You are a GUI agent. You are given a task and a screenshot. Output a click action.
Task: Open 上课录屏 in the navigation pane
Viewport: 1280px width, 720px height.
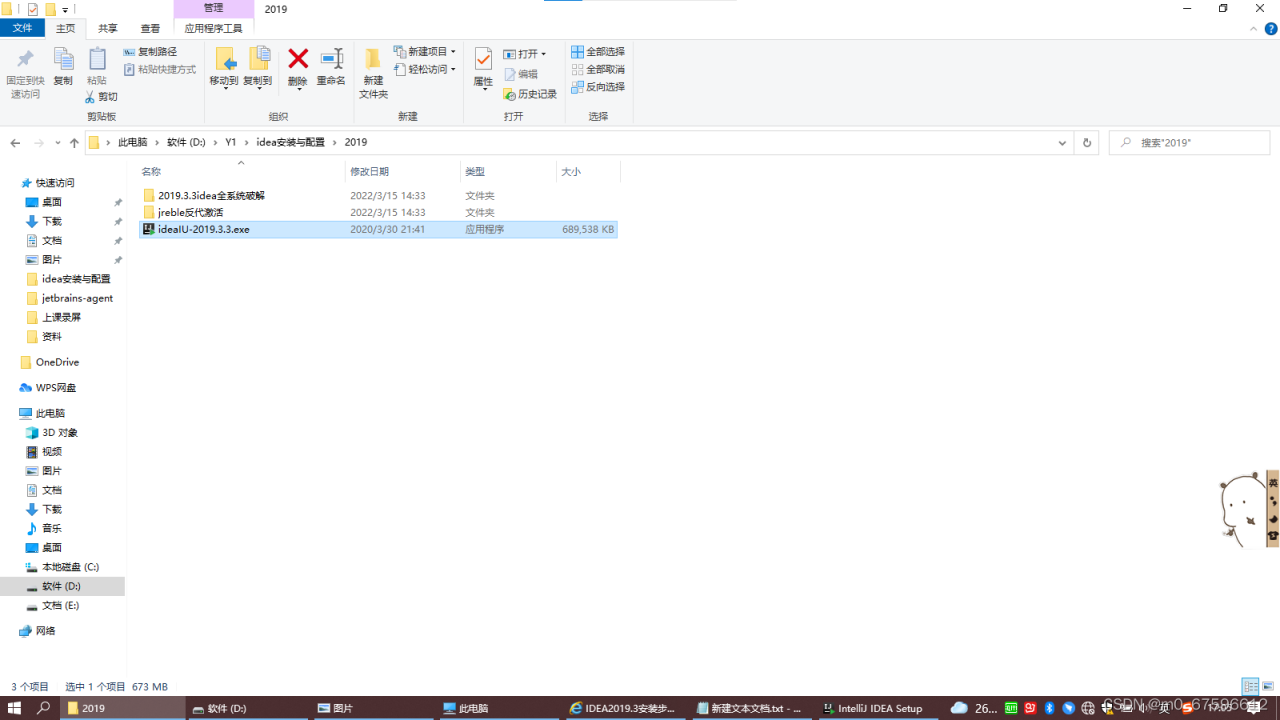(61, 317)
